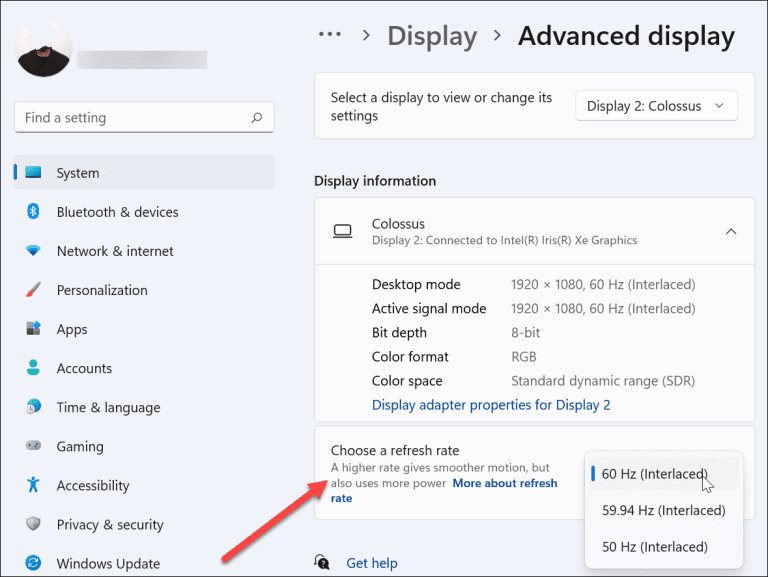
Task: Click the Accessibility figure icon
Action: (x=33, y=484)
